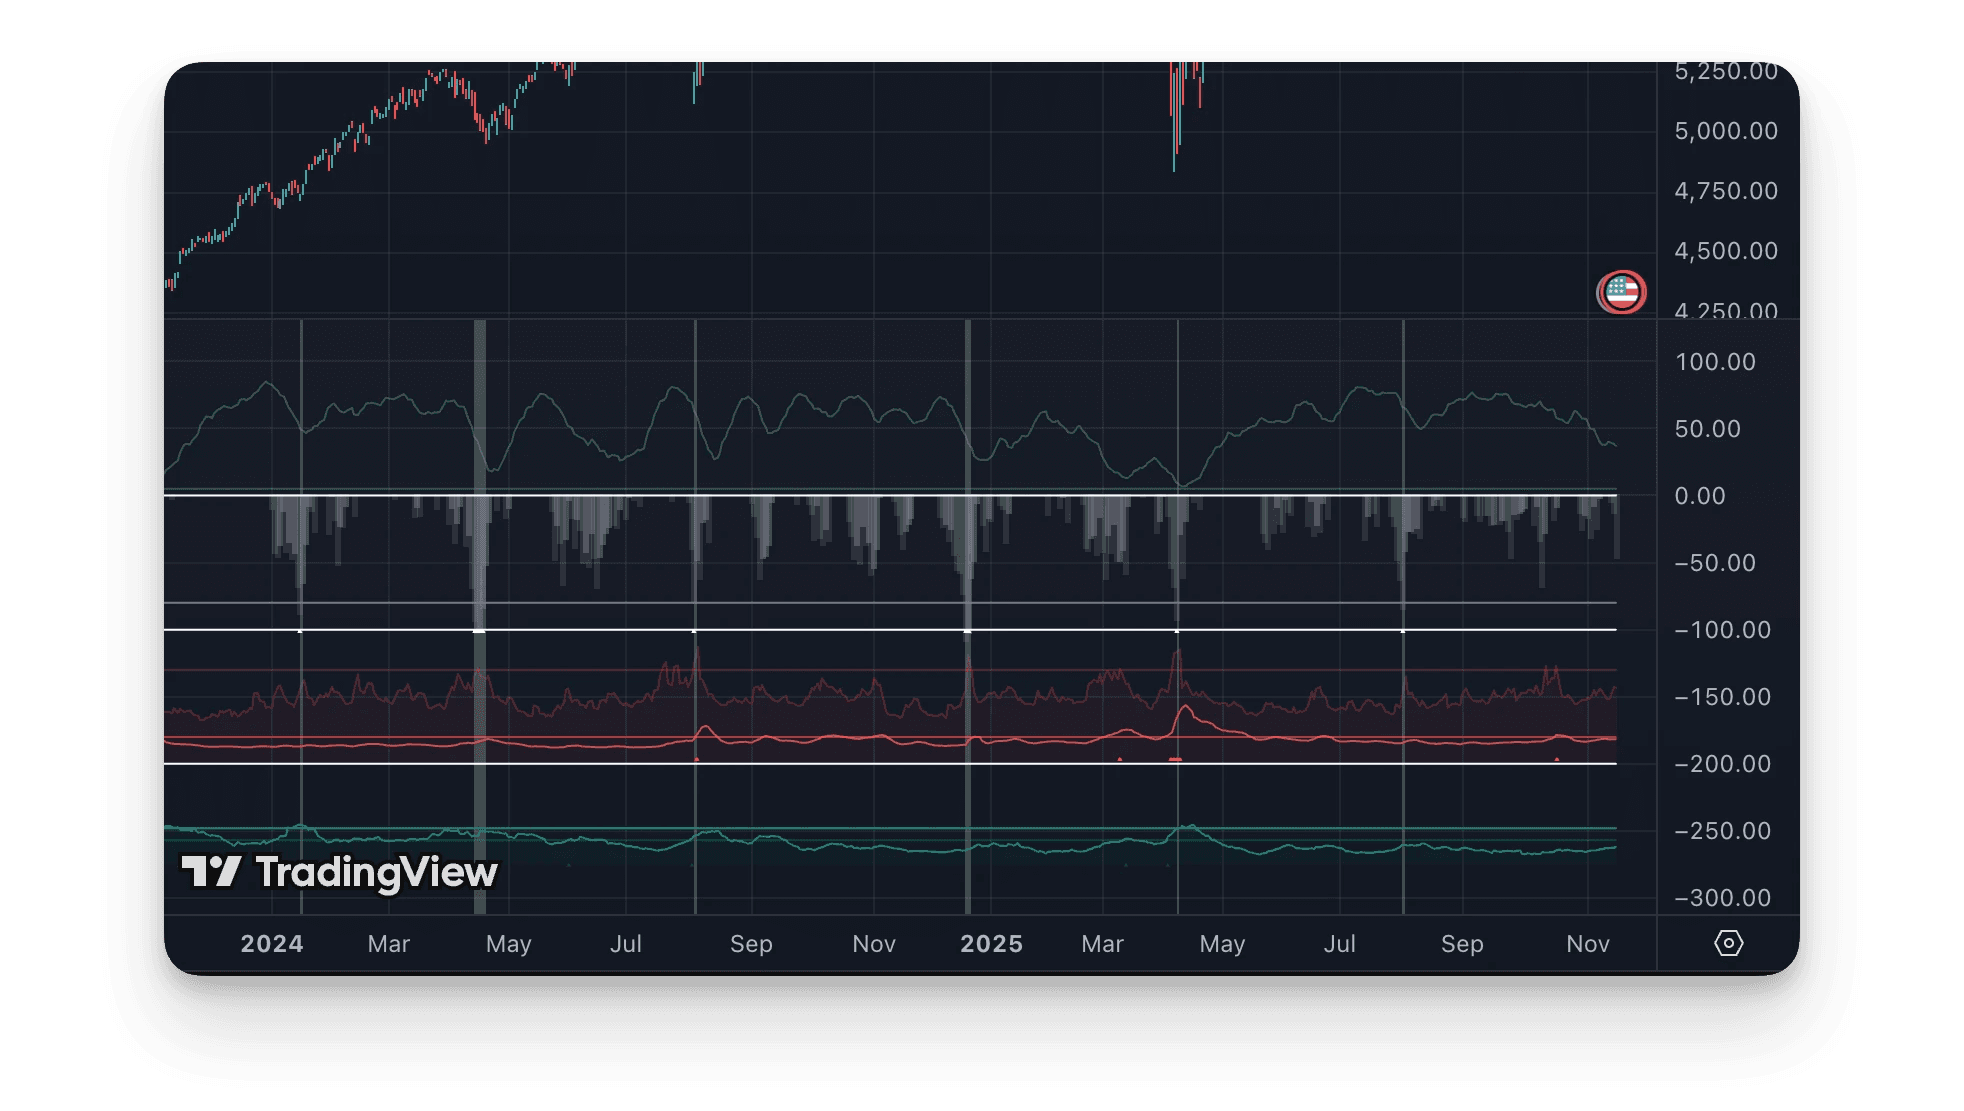Click the 2024 label on the time axis
1964x1111 pixels.
[x=271, y=944]
